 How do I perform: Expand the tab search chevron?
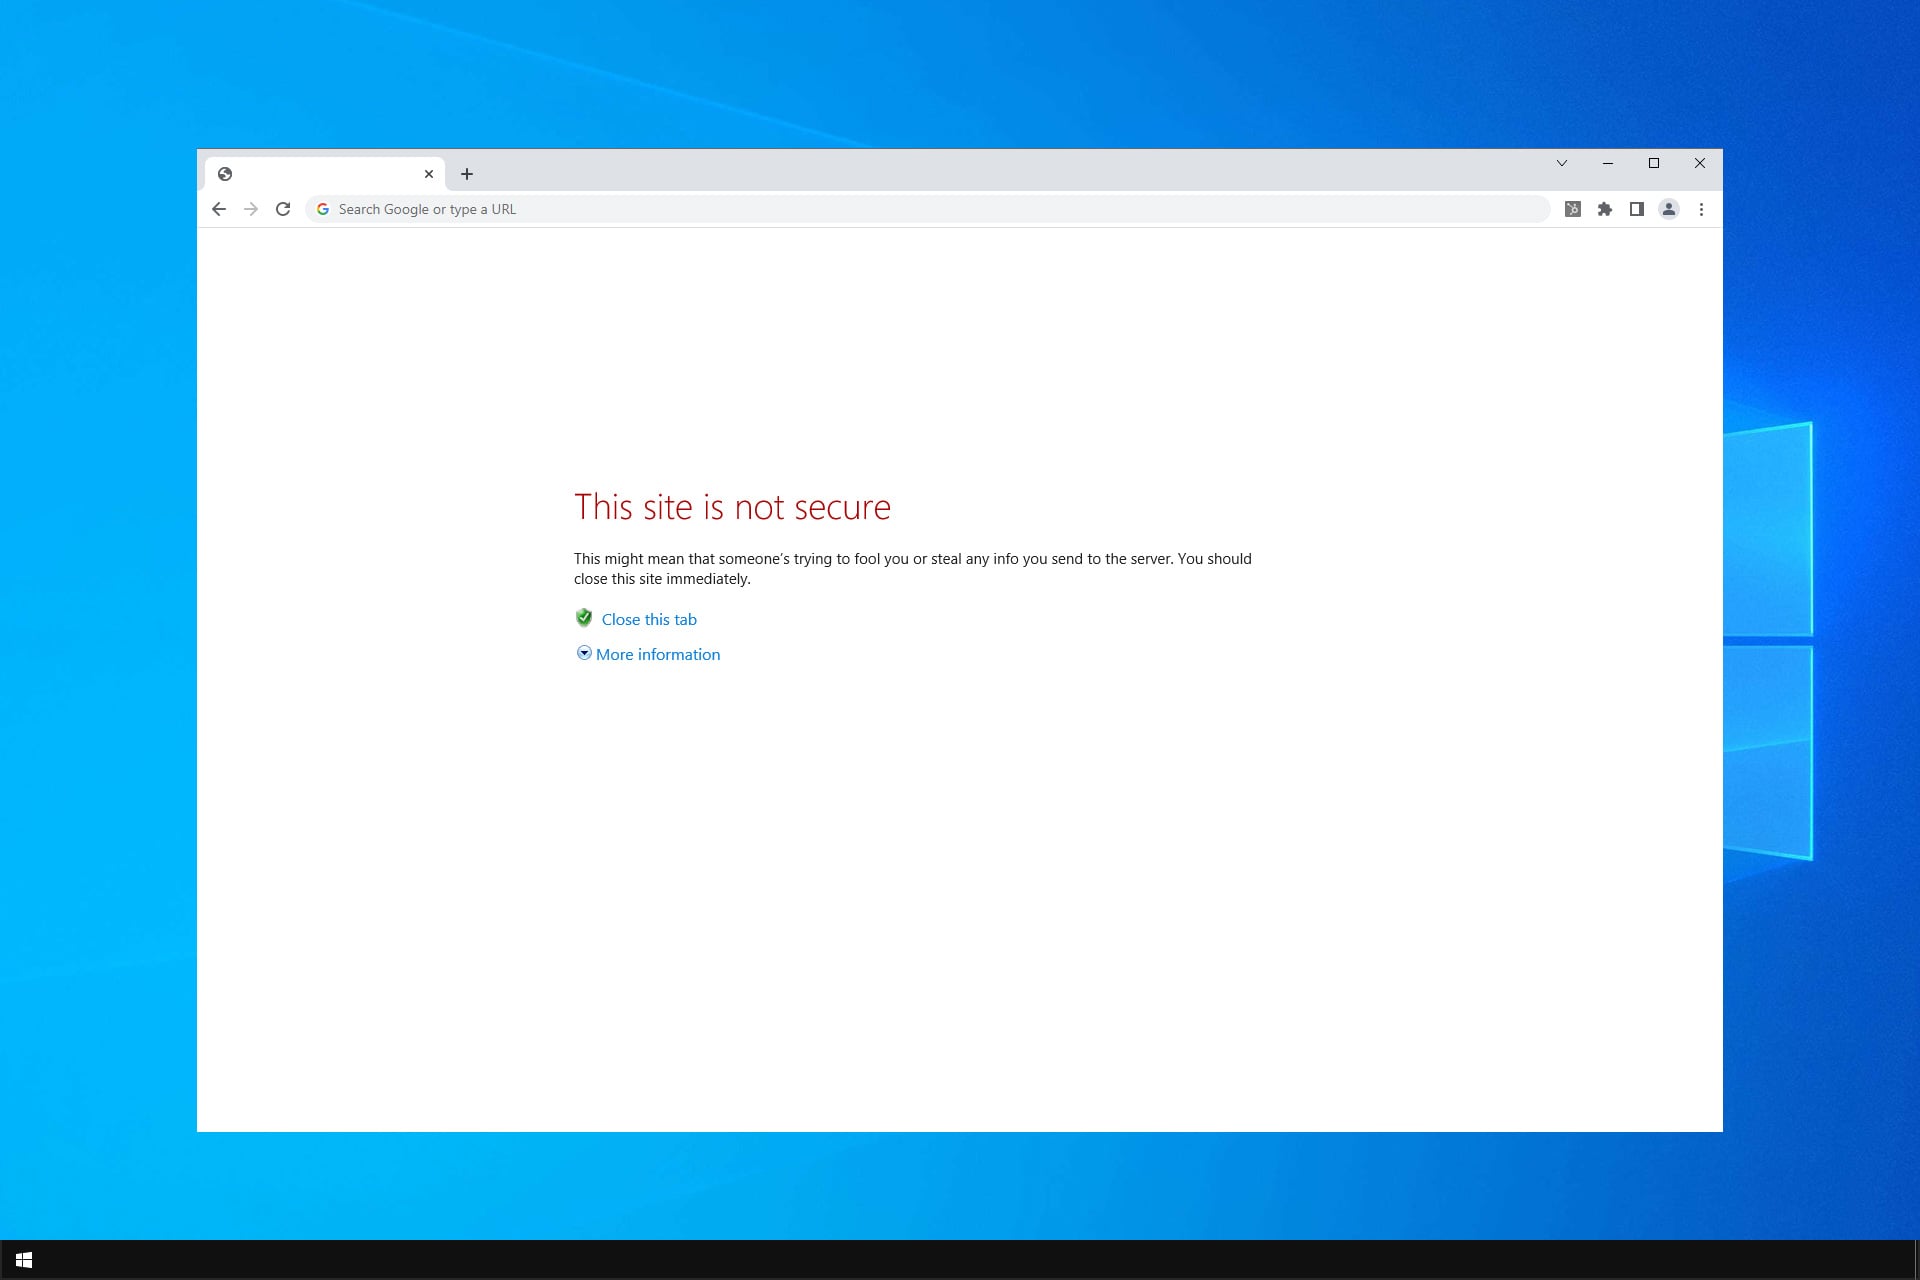tap(1562, 163)
